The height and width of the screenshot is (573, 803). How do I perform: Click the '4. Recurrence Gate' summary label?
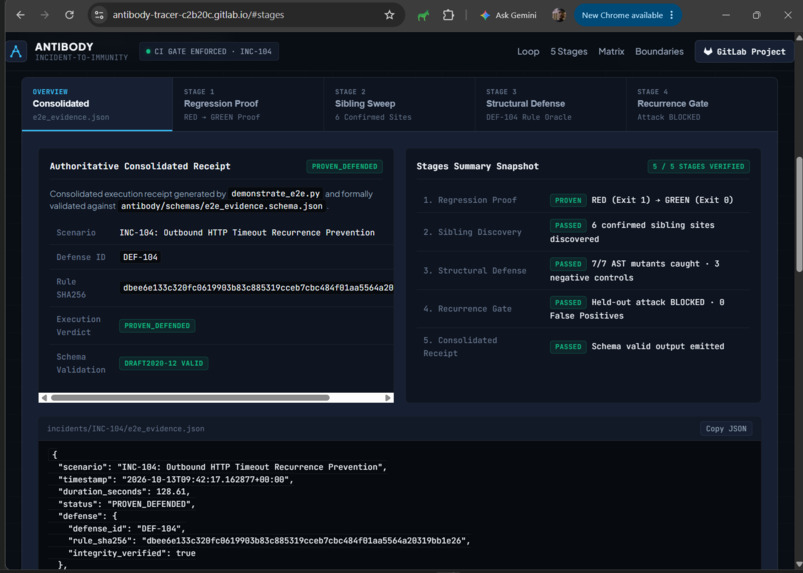point(467,309)
